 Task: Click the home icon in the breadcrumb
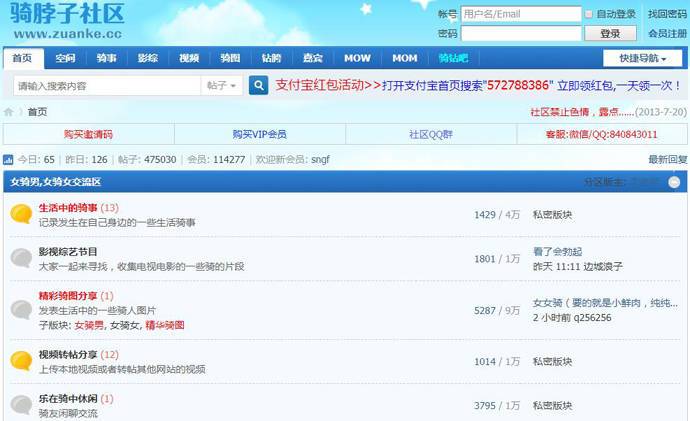click(9, 112)
